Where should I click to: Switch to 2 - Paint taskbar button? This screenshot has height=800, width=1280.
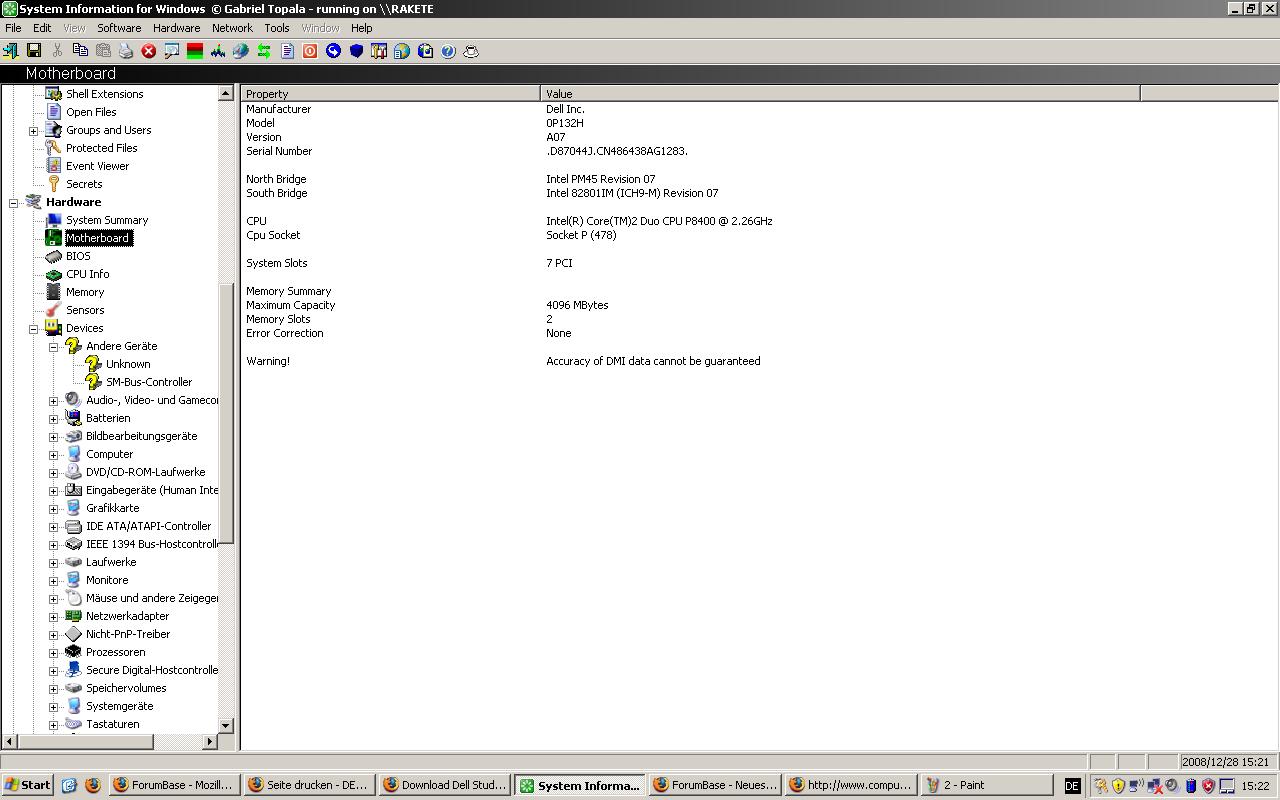[987, 785]
